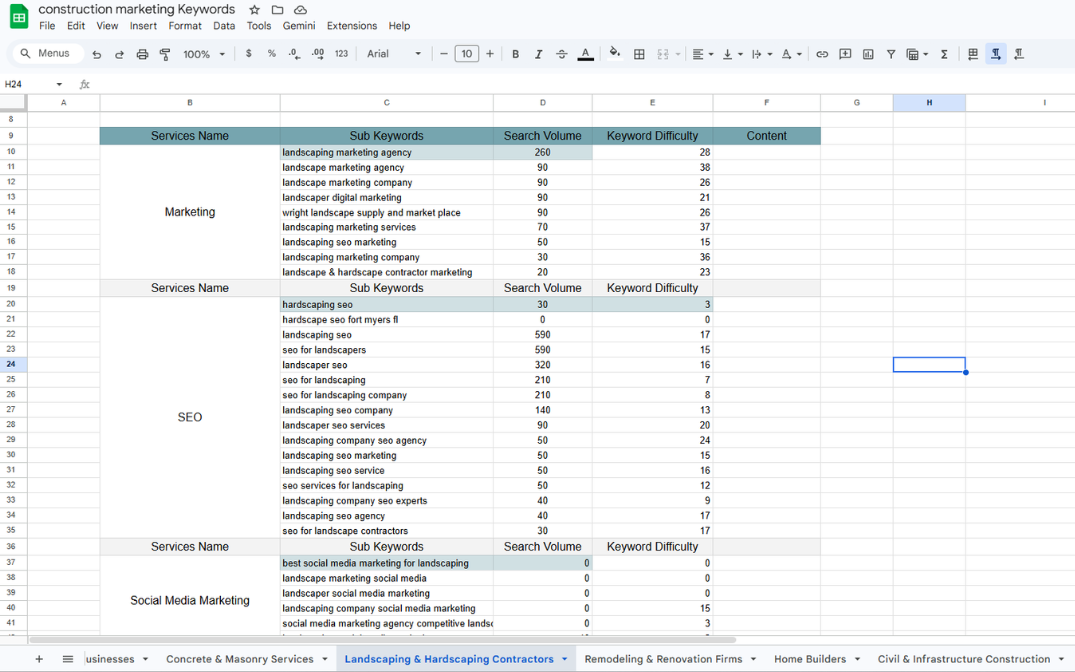Click the Undo icon in the toolbar
This screenshot has width=1075, height=672.
[97, 54]
